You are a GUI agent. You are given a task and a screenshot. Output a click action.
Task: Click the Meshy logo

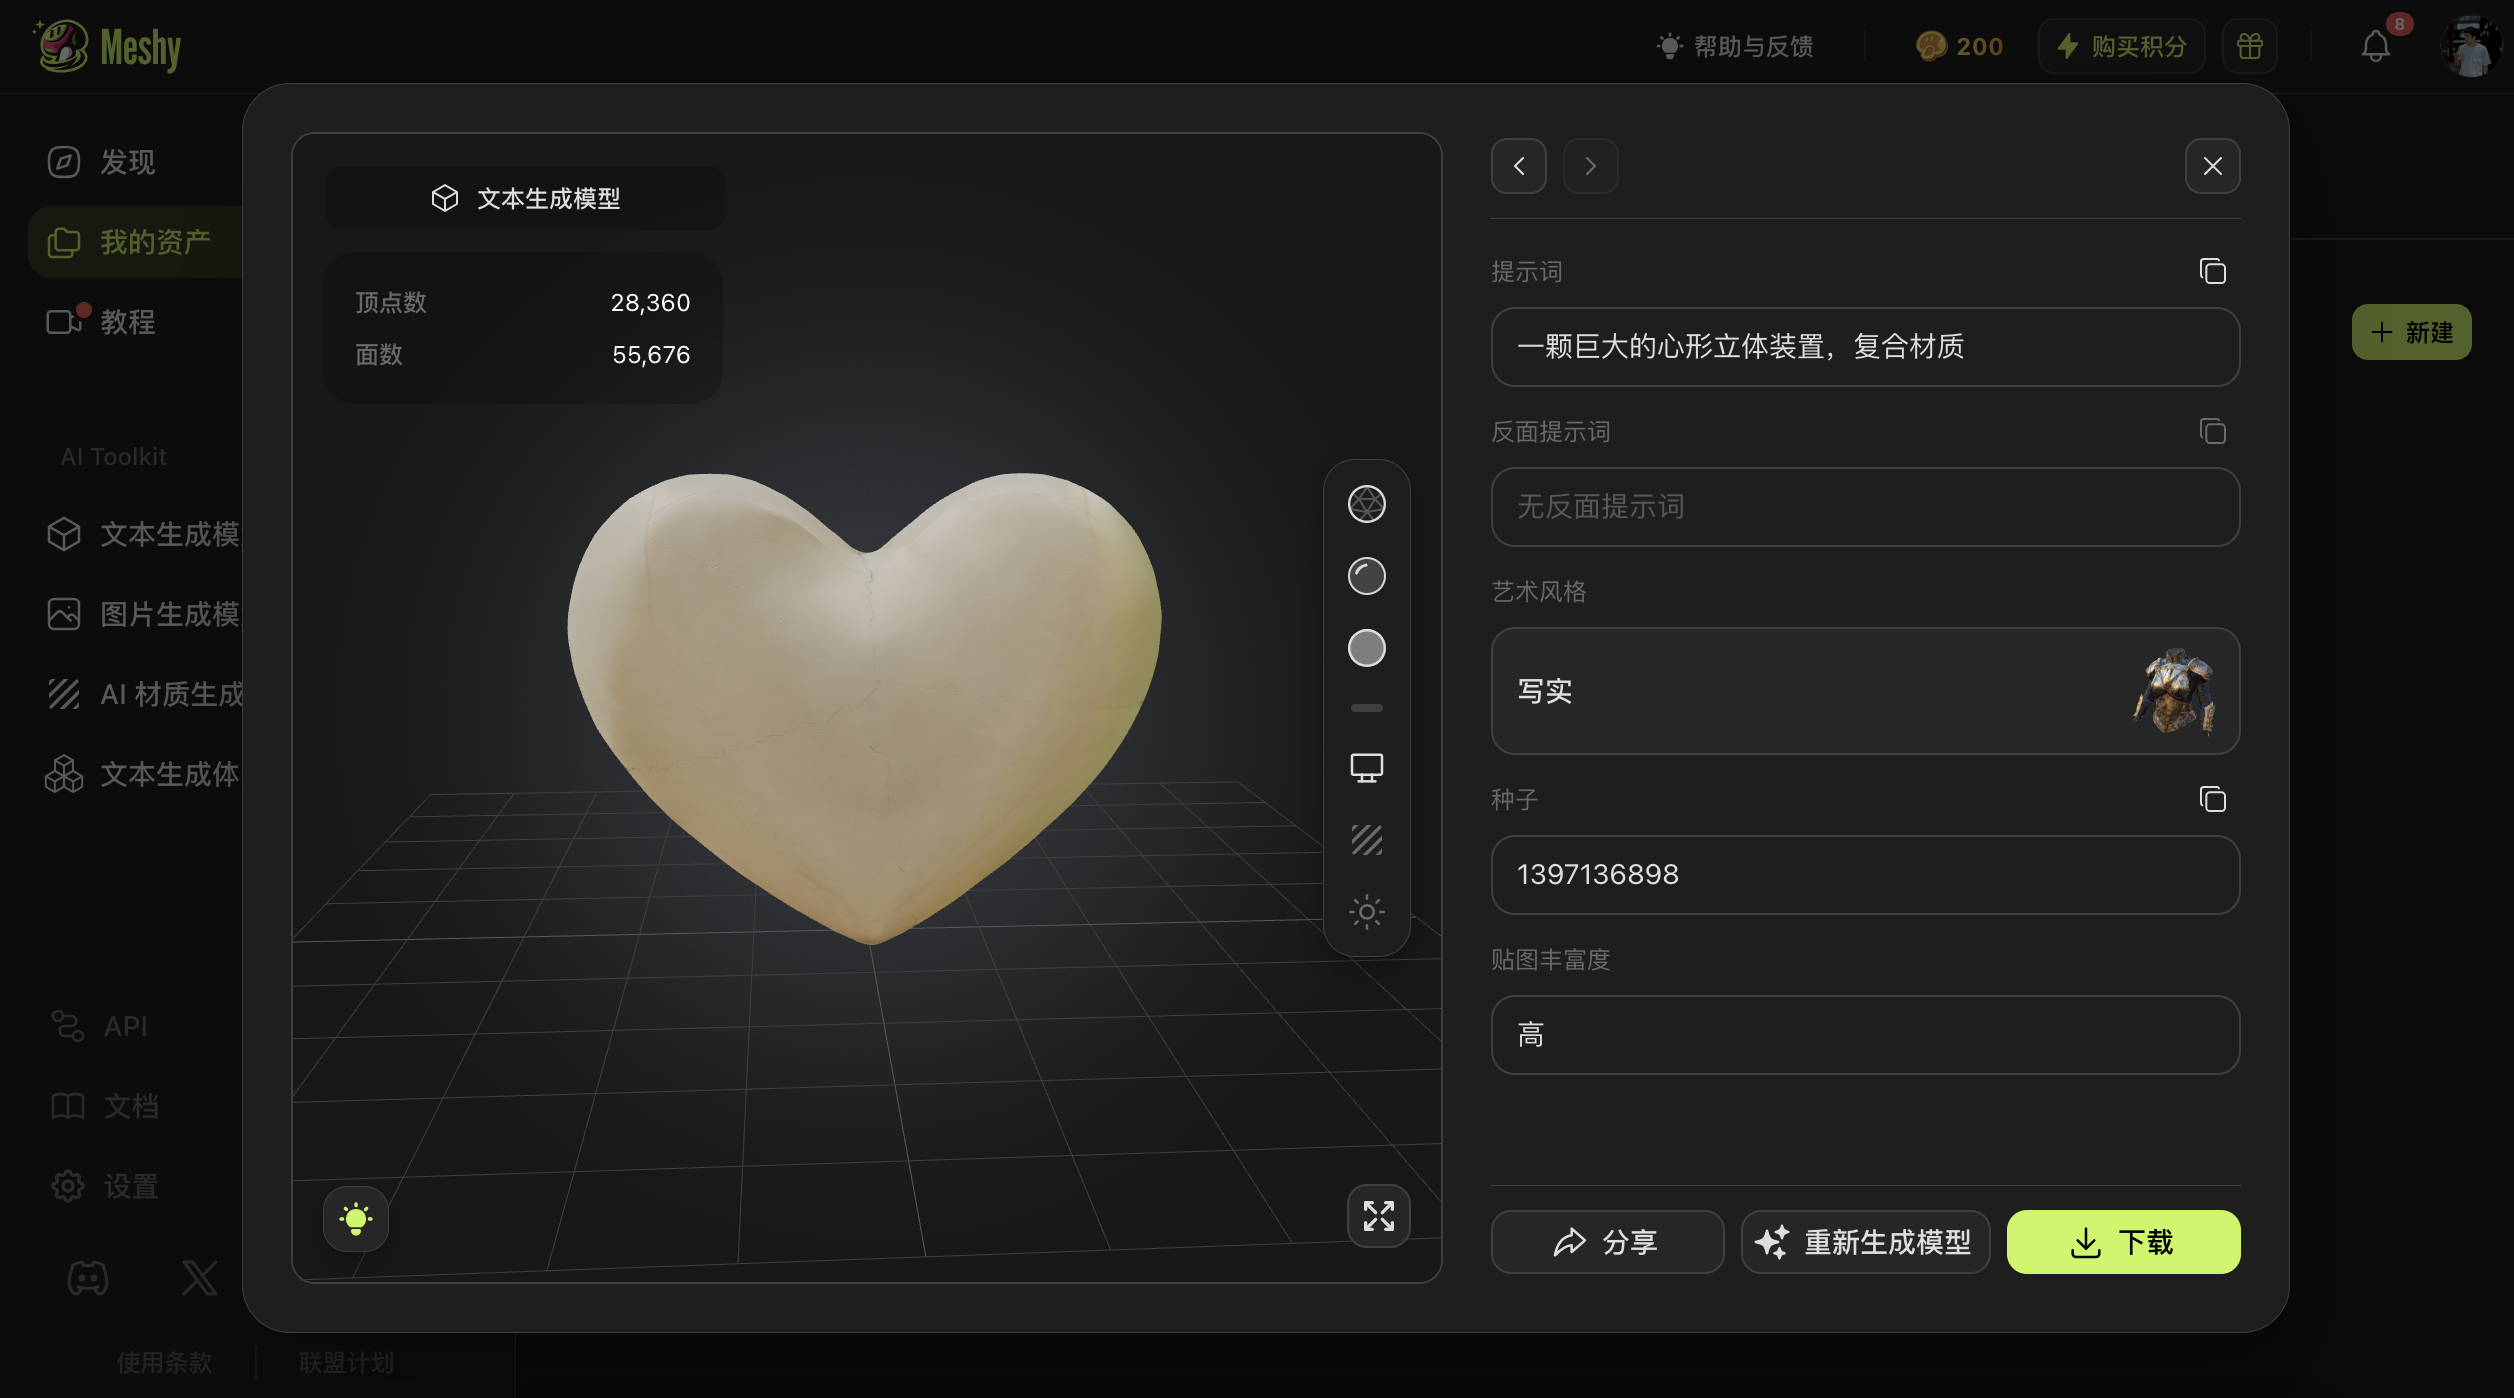108,46
